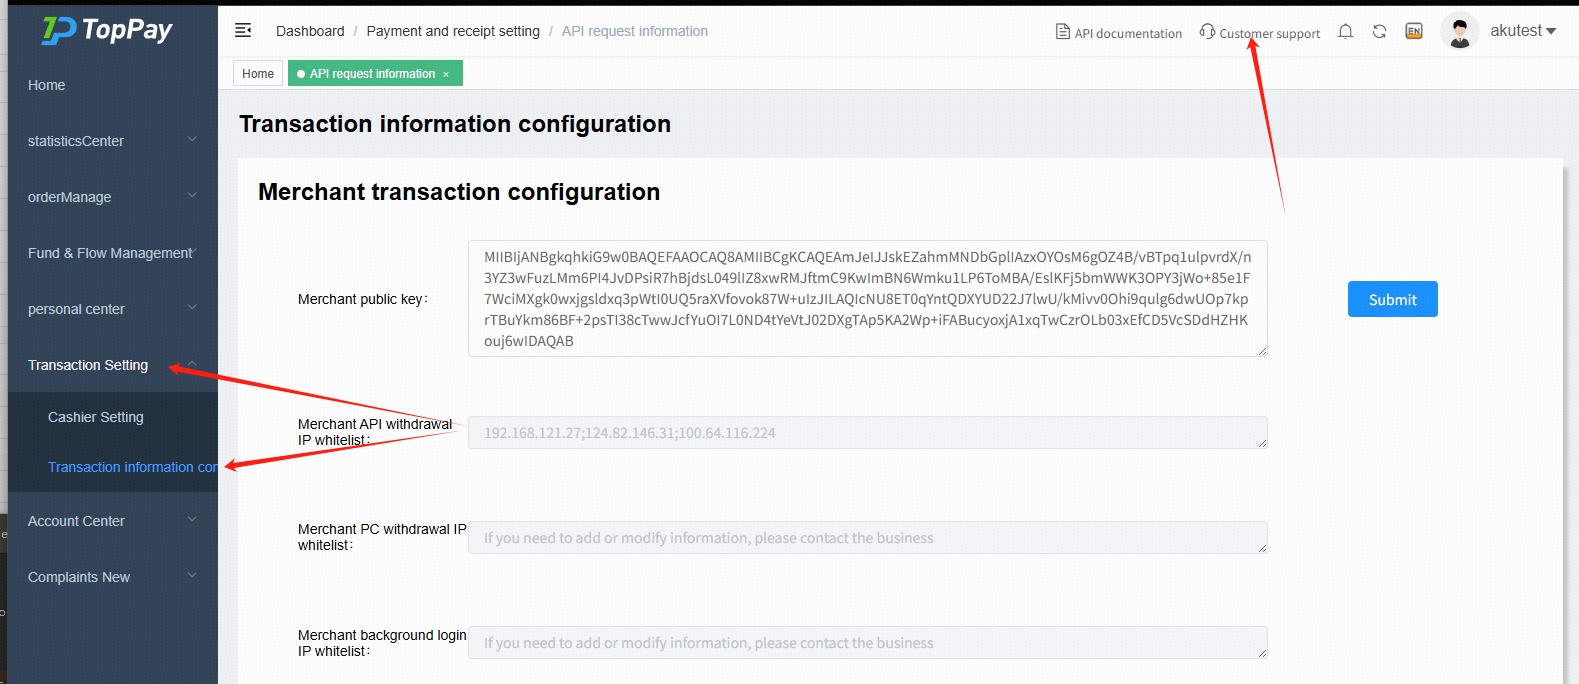Click Payment and receipt setting breadcrumb
The width and height of the screenshot is (1579, 684).
[453, 31]
